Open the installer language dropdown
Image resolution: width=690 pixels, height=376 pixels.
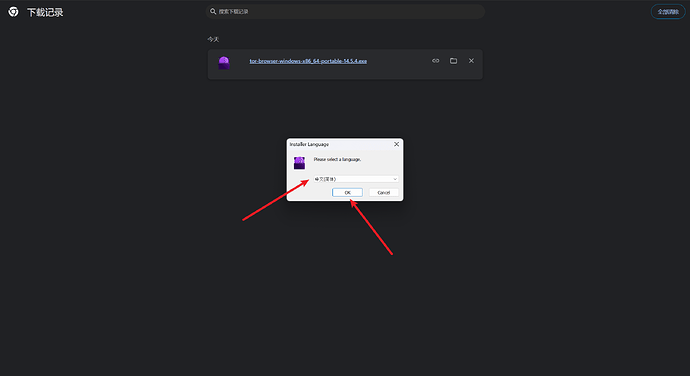pyautogui.click(x=356, y=179)
